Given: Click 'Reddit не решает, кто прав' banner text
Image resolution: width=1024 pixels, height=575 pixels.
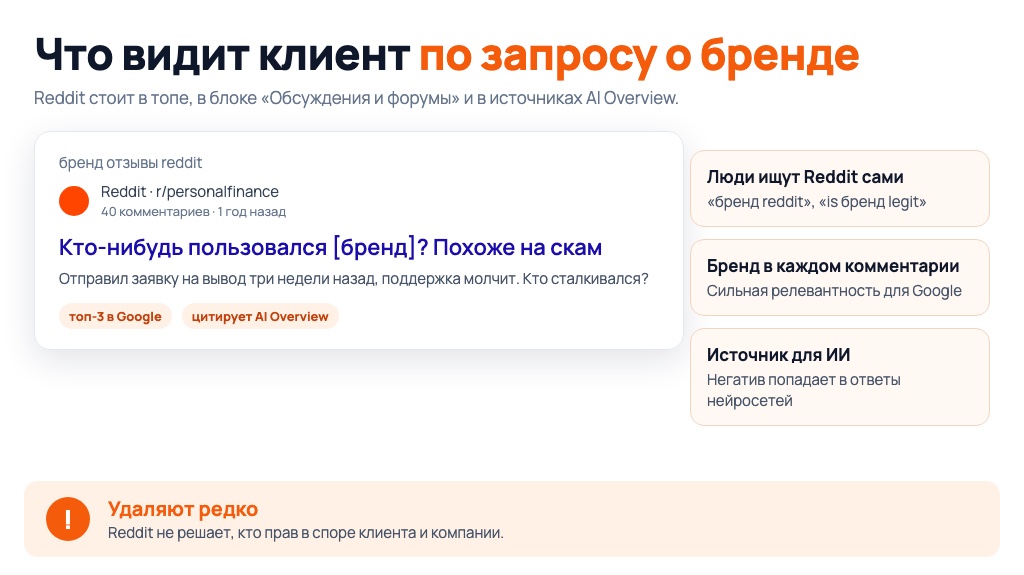Looking at the screenshot, I should [x=306, y=533].
